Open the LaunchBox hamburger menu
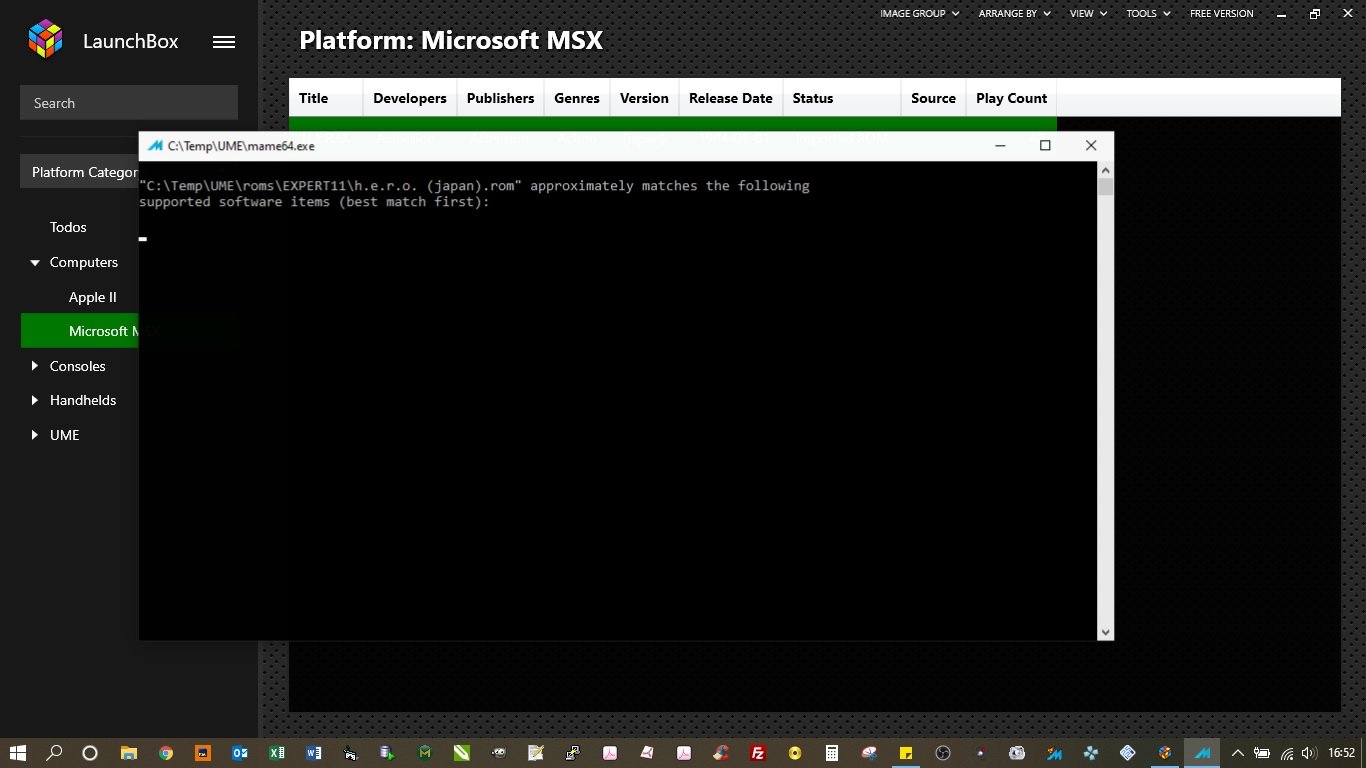Screen dimensions: 1366x768 point(224,42)
